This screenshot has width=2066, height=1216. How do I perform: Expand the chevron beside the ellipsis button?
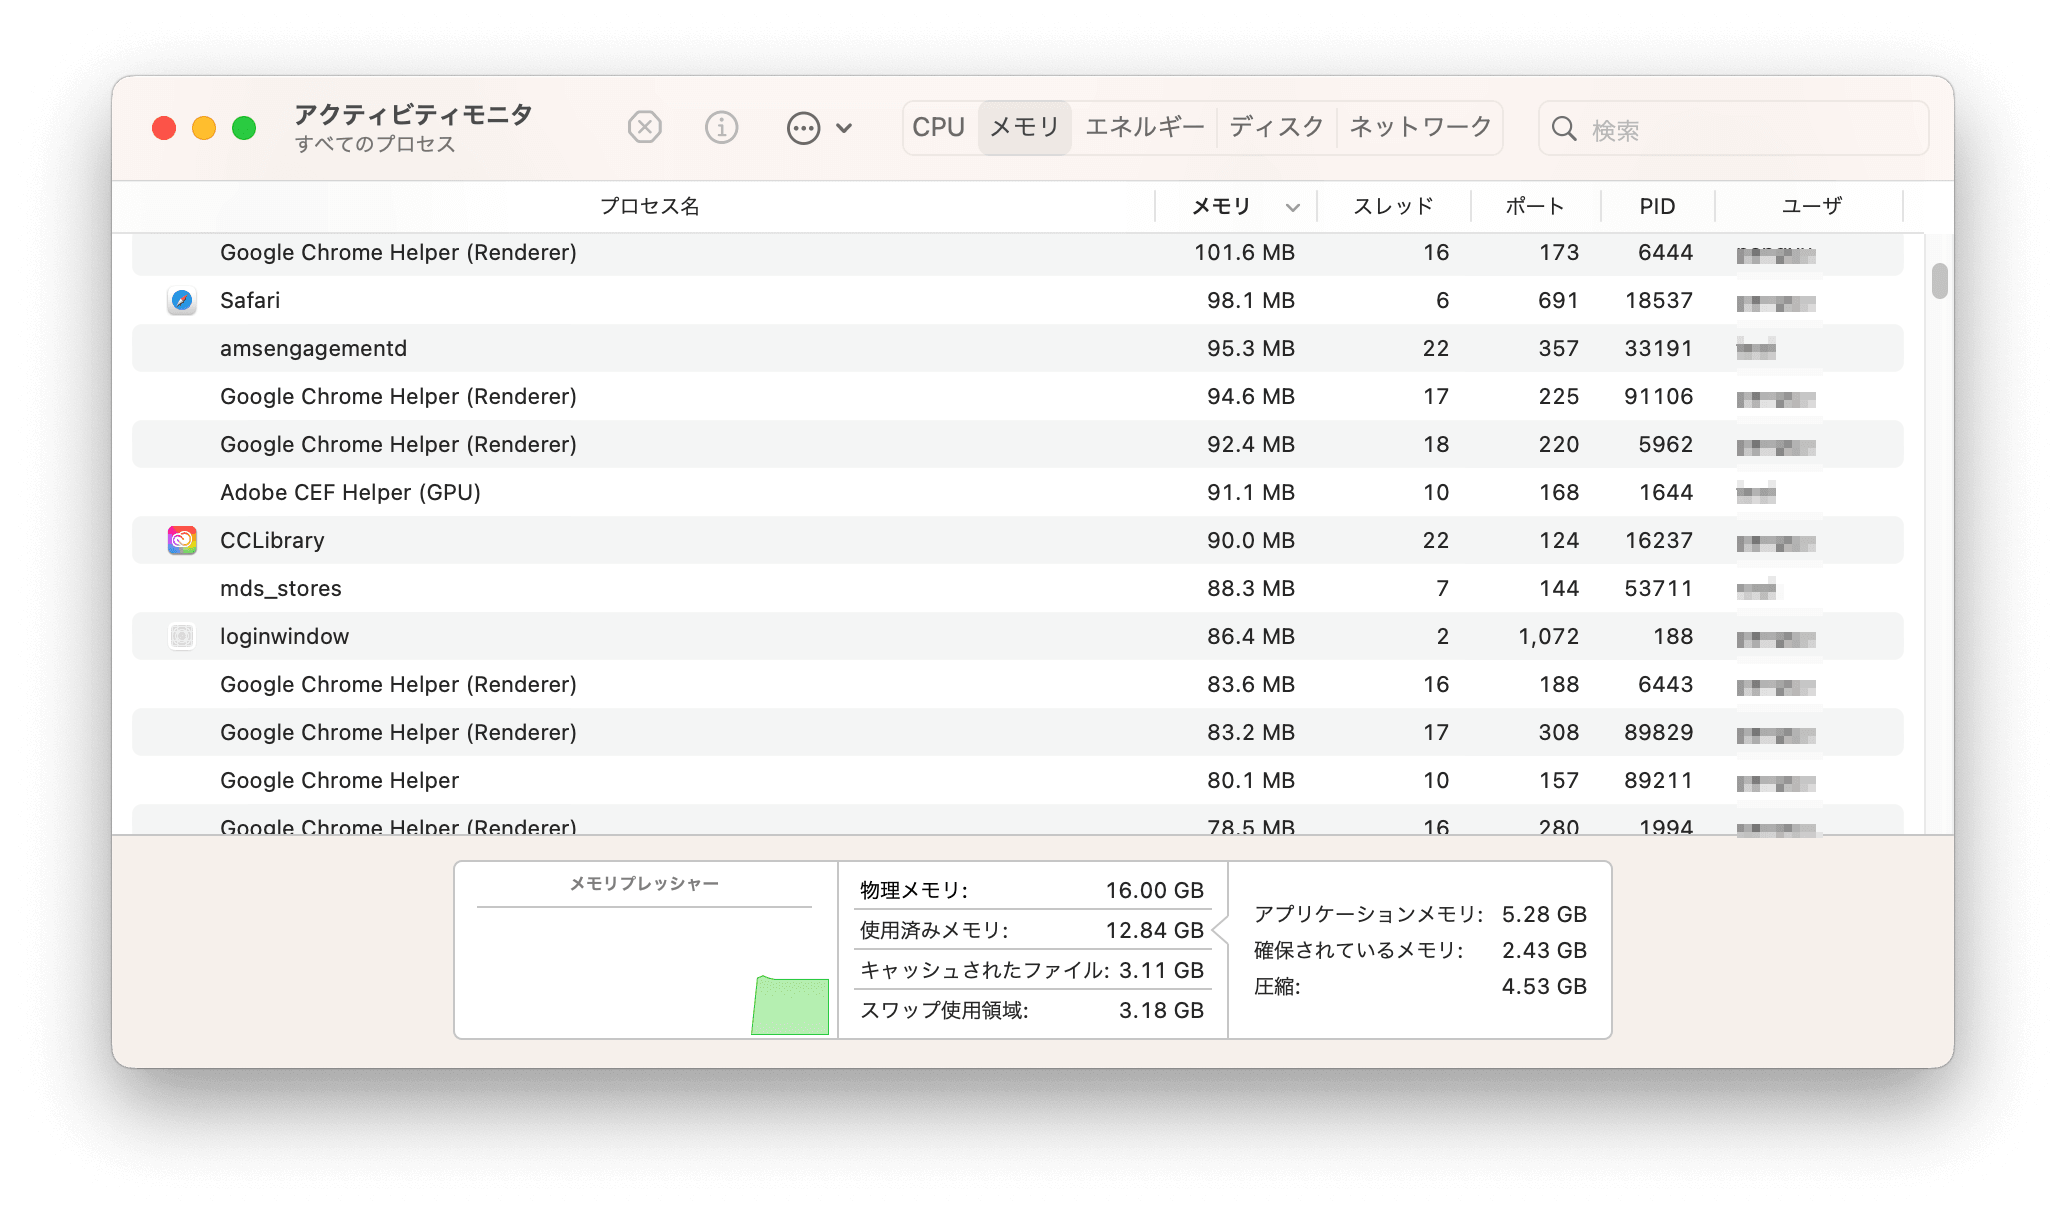(x=844, y=128)
